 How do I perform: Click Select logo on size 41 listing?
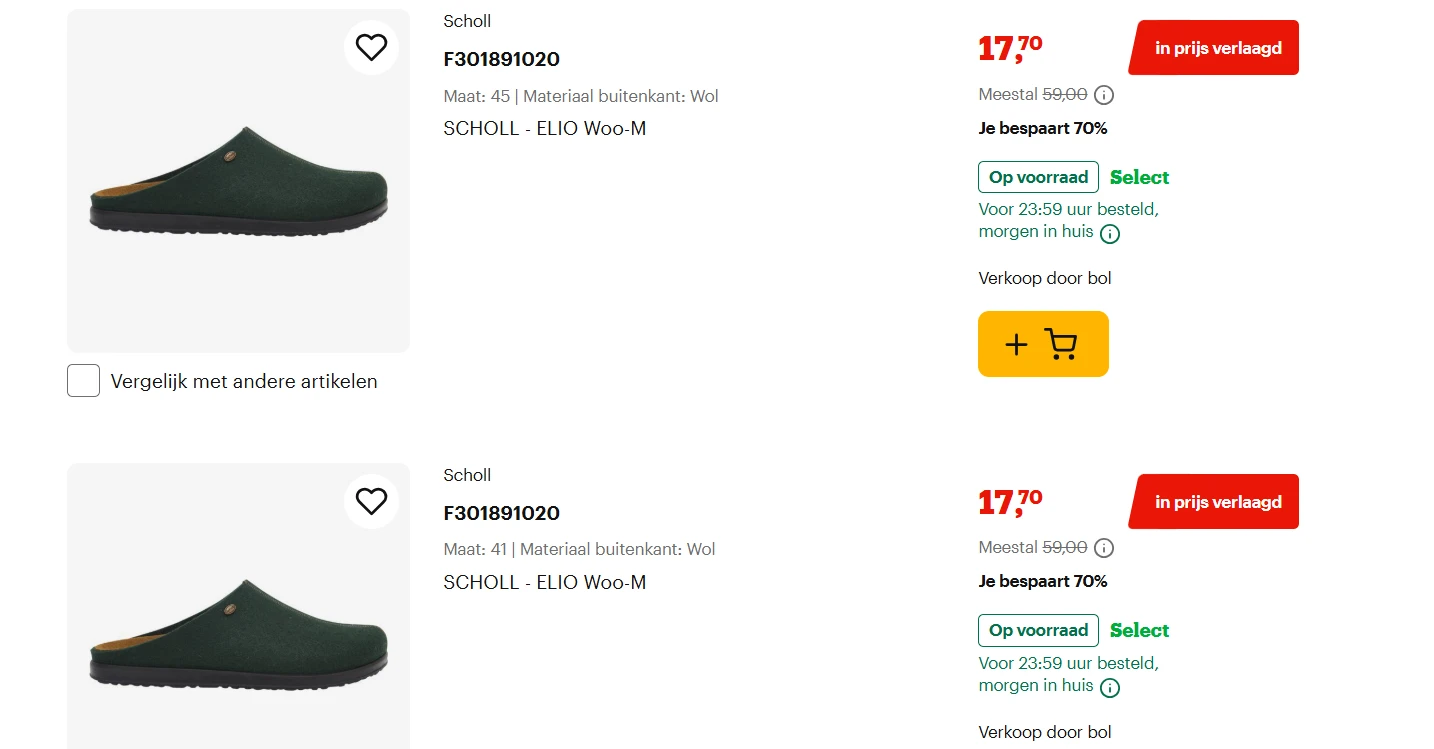pyautogui.click(x=1139, y=630)
